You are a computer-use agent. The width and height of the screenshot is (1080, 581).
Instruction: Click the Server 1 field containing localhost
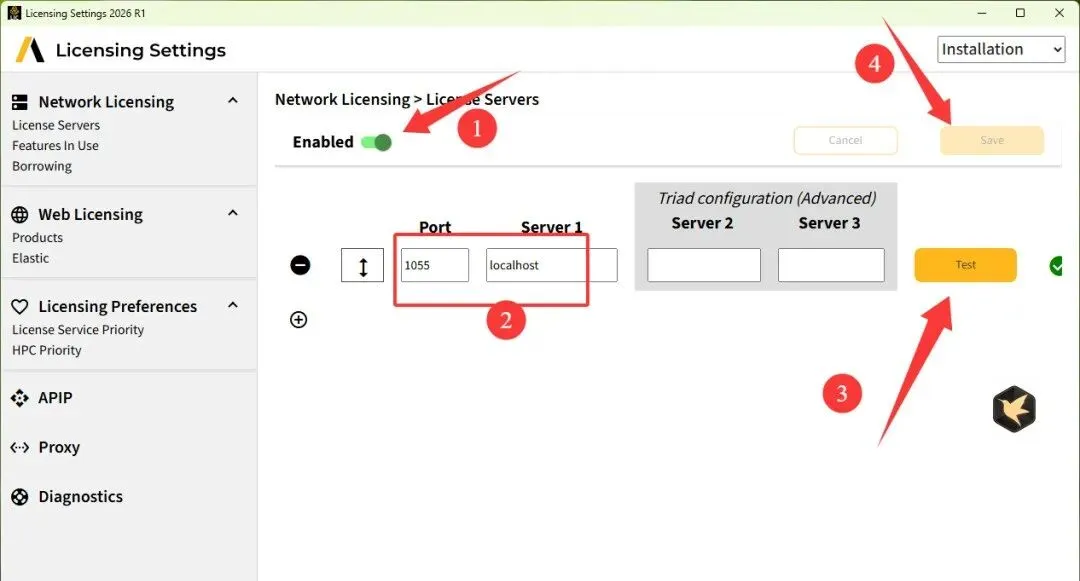[552, 265]
